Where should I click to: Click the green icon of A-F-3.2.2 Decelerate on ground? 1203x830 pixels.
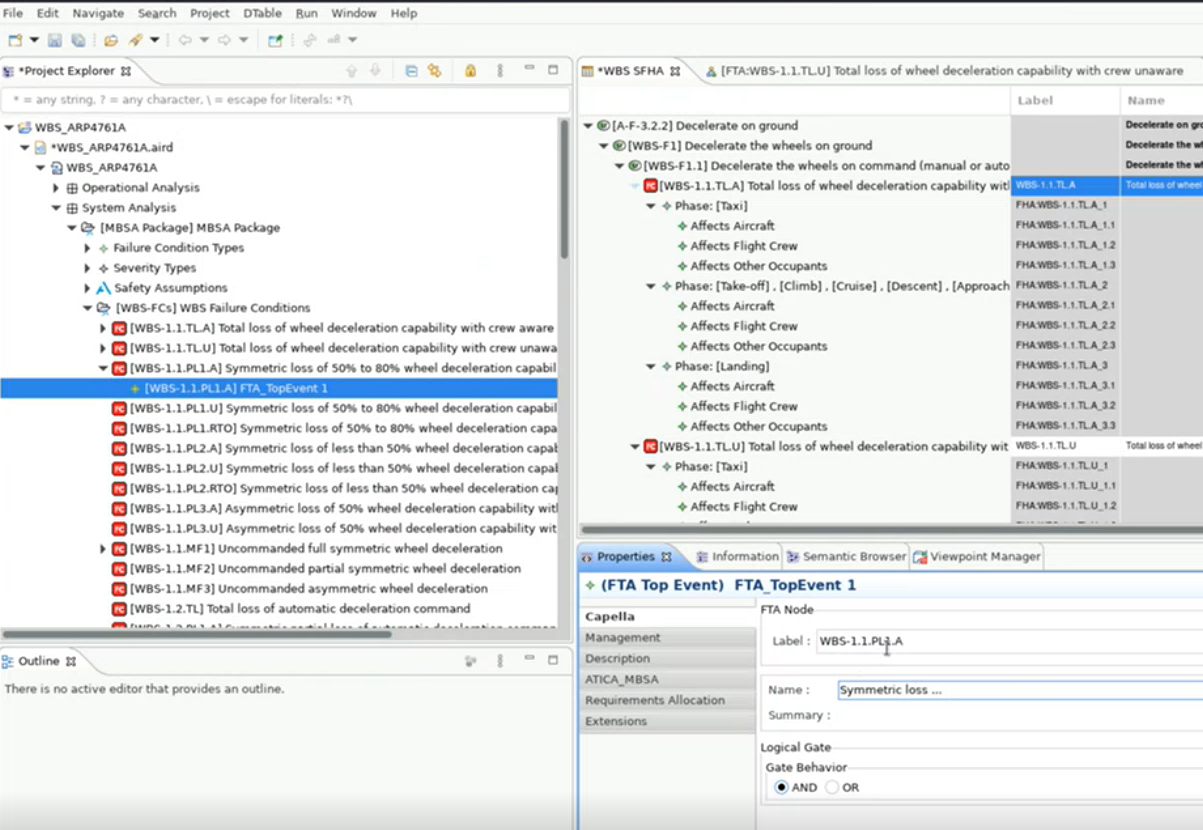point(603,126)
